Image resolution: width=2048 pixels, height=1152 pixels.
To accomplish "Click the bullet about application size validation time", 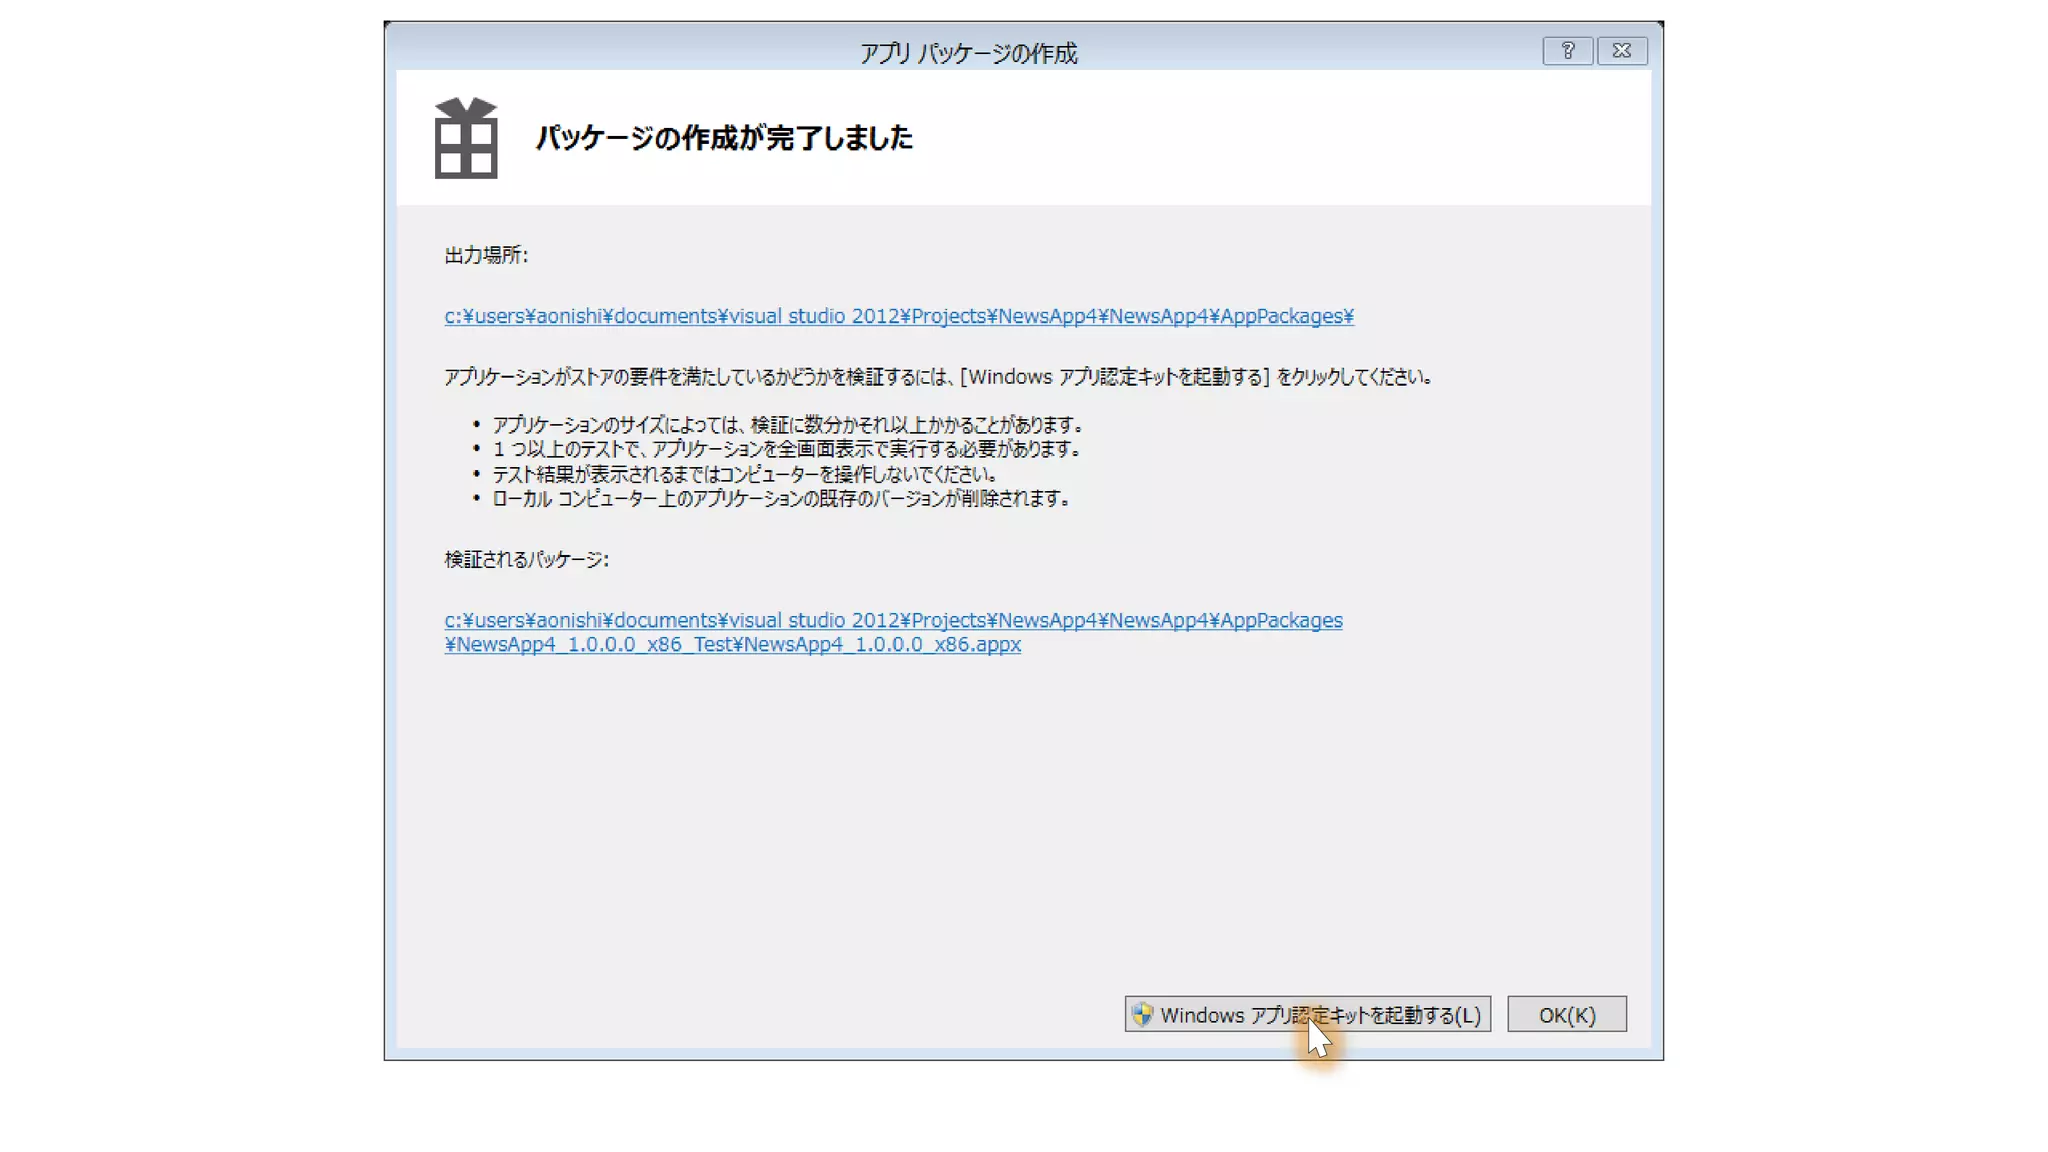I will [x=787, y=425].
